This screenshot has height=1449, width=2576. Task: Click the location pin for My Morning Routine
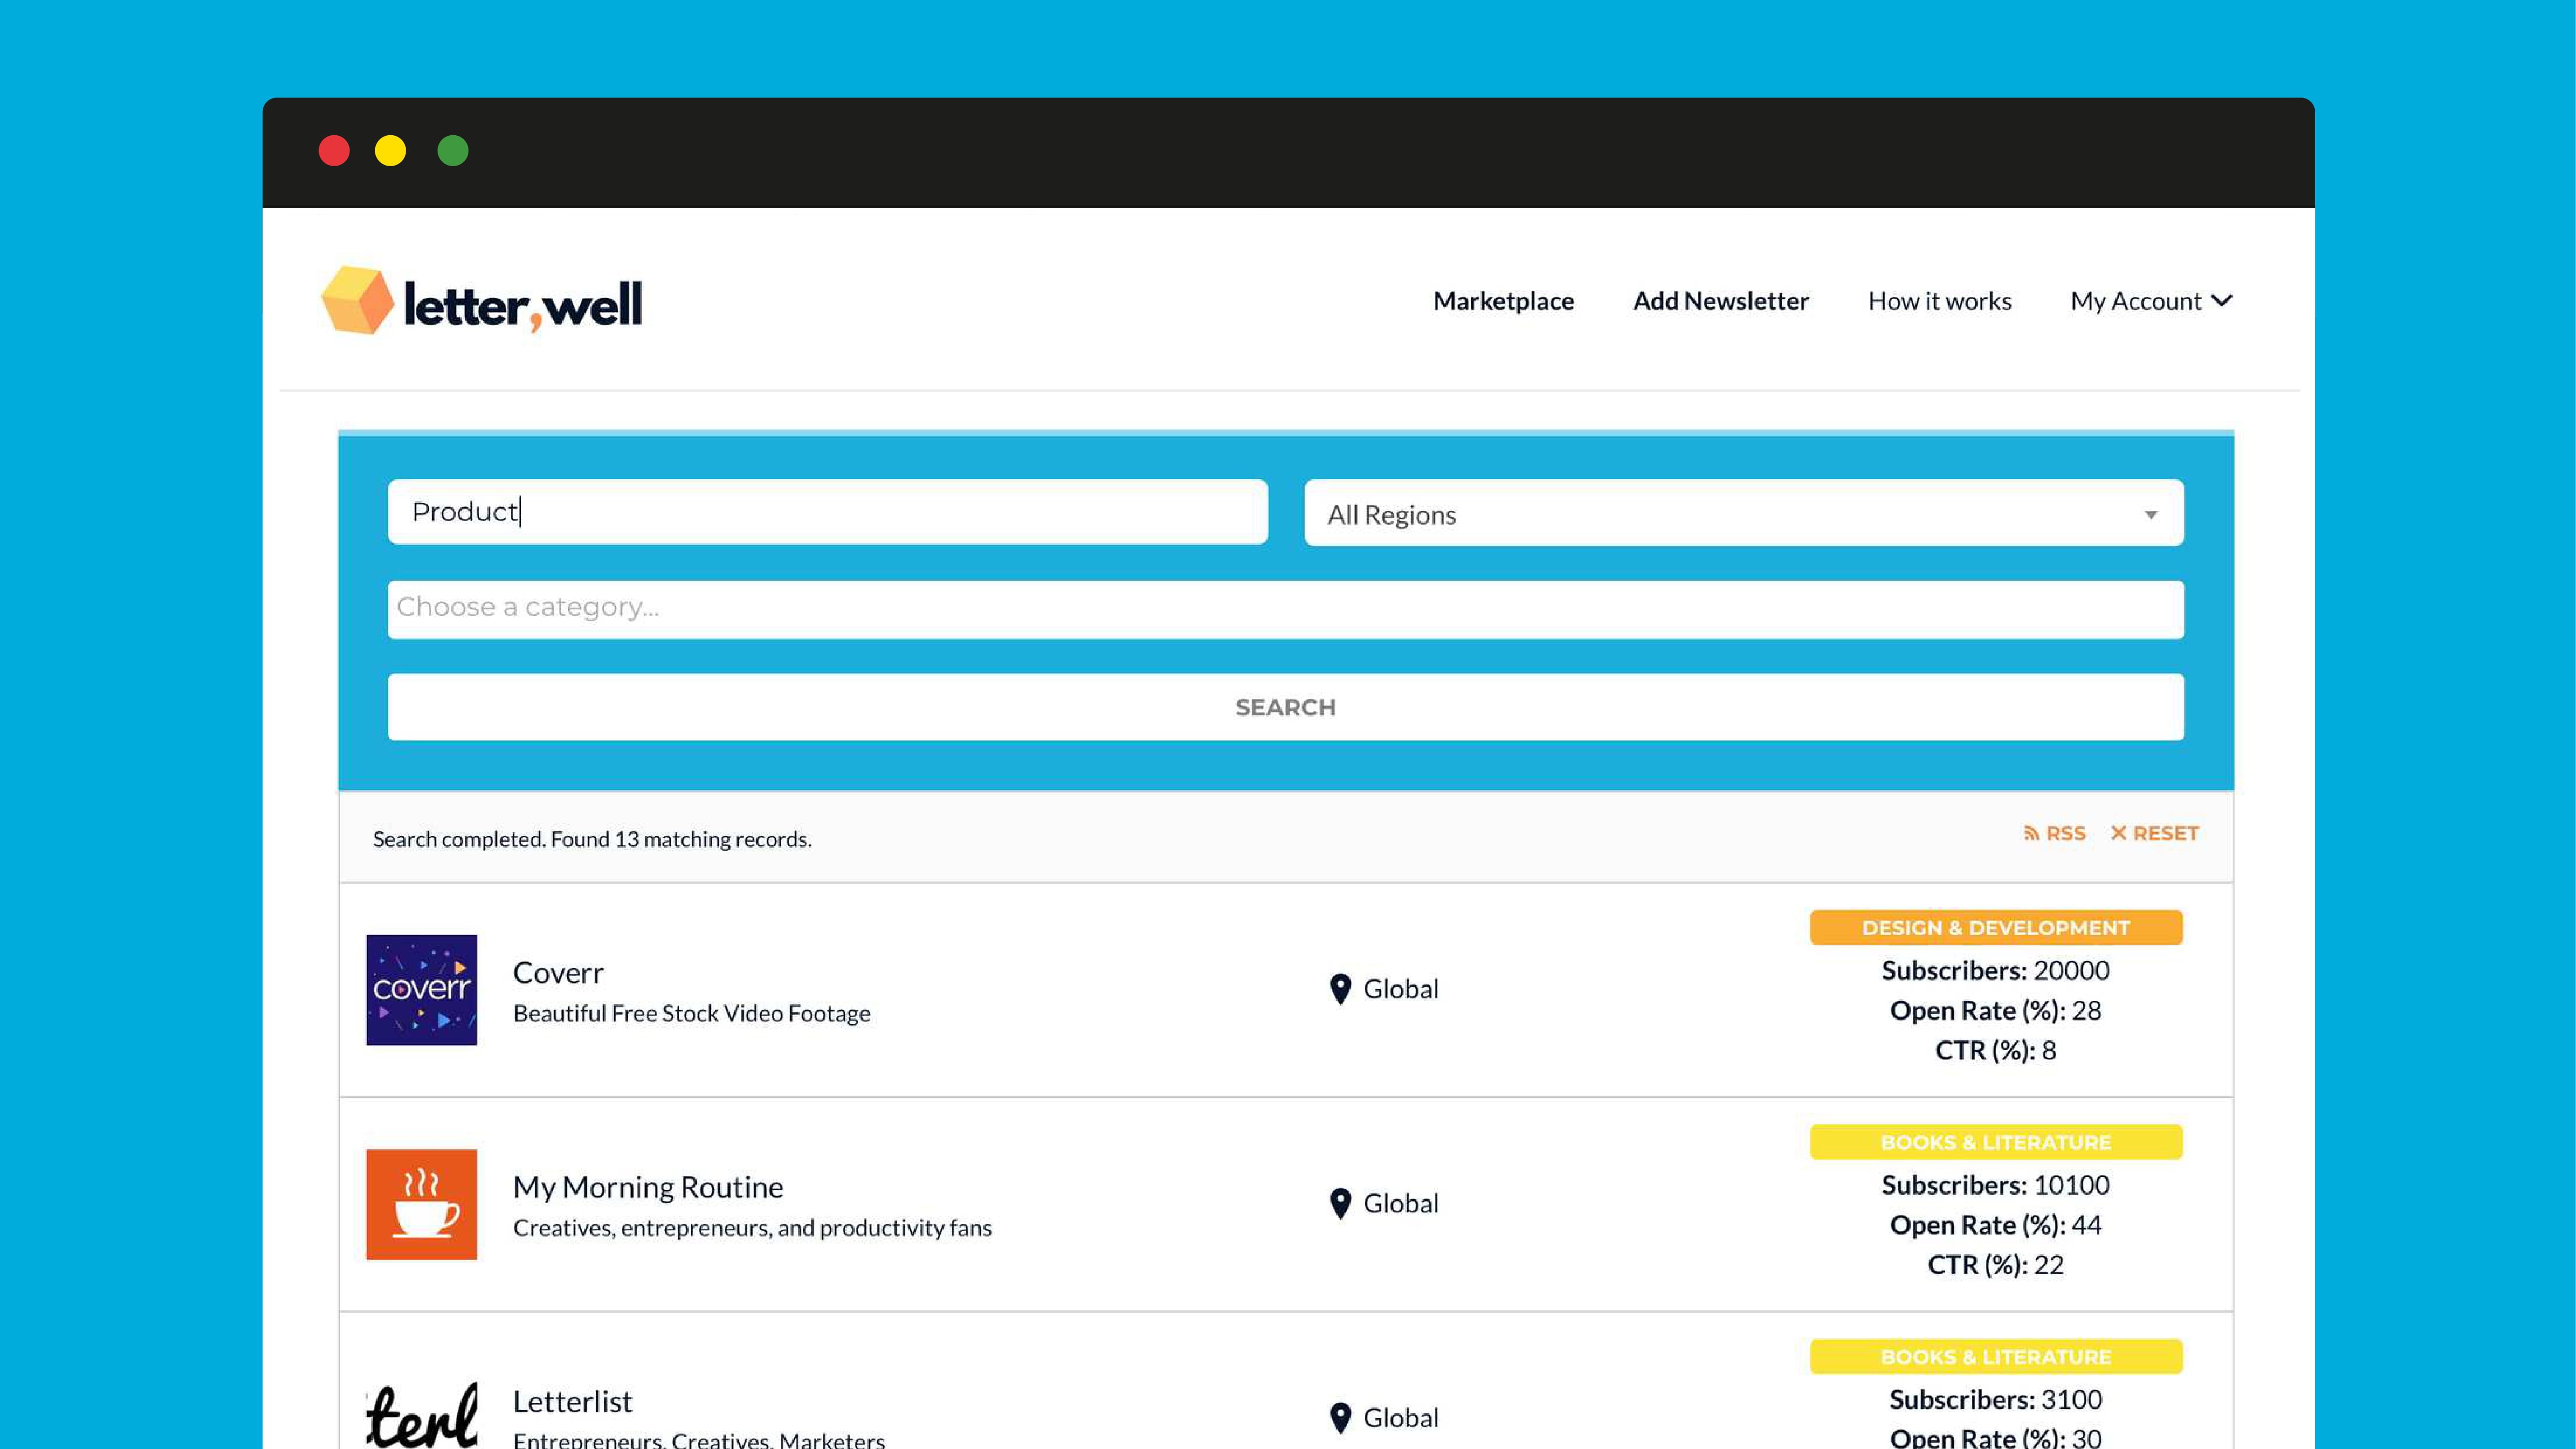[x=1340, y=1203]
